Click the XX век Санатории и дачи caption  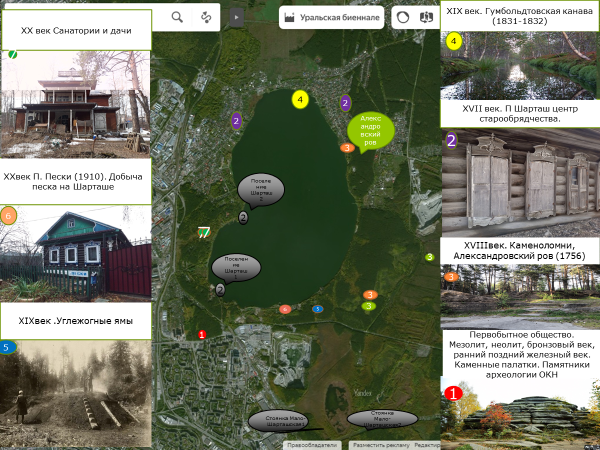pyautogui.click(x=76, y=31)
